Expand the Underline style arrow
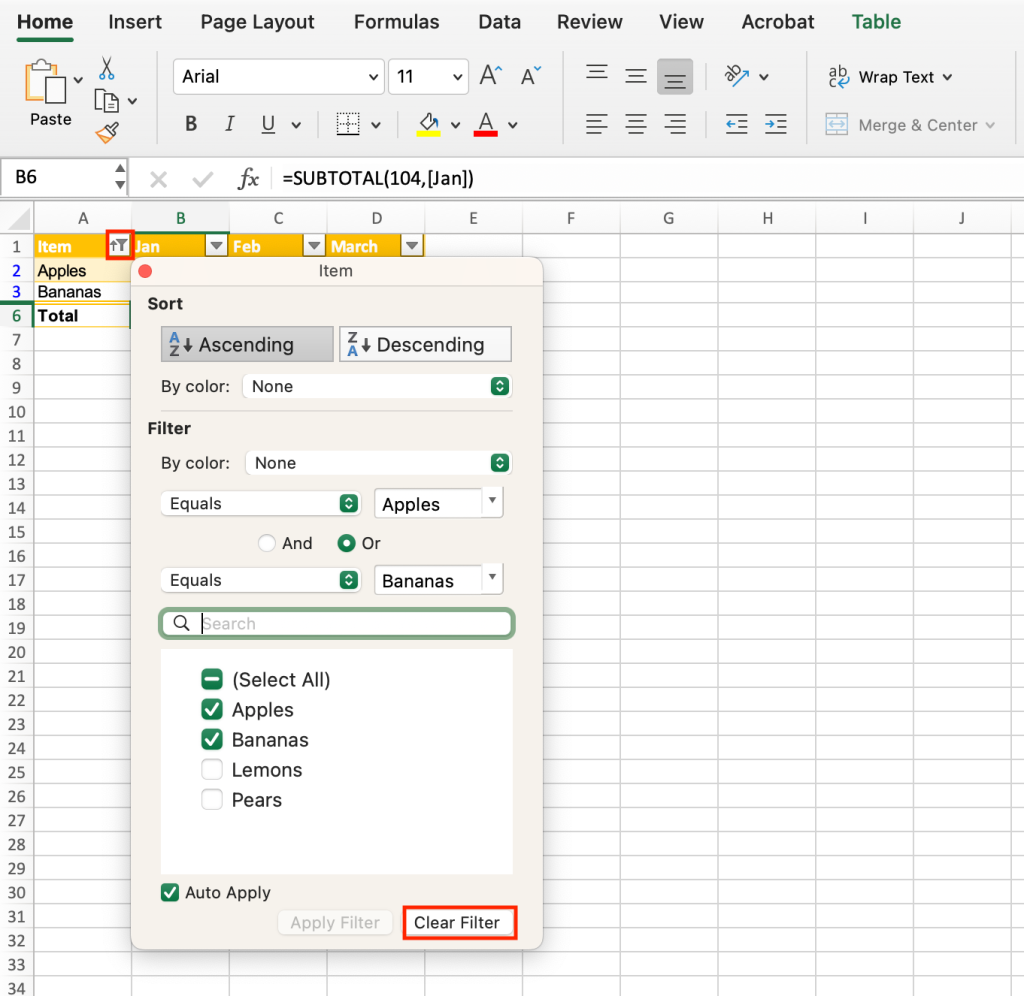 [x=296, y=125]
